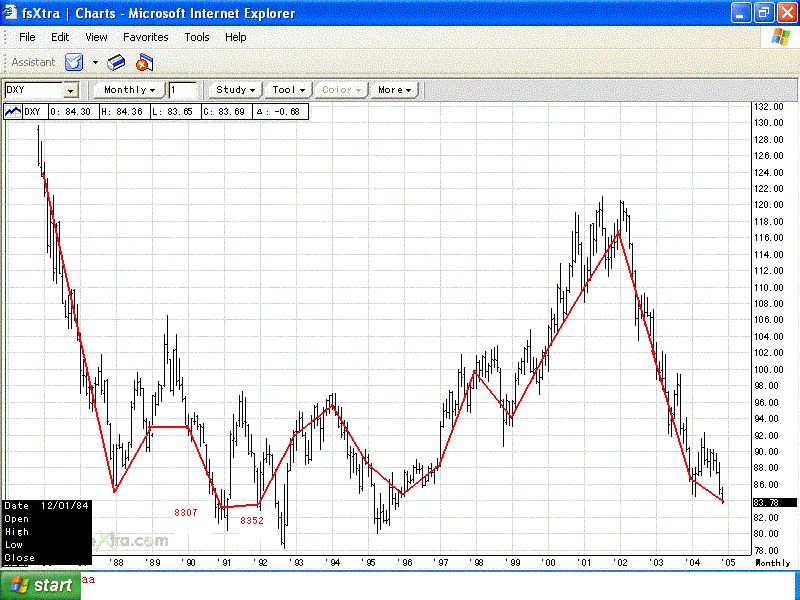Screen dimensions: 800x600
Task: Click the 132.00 price axis label
Action: click(x=768, y=107)
